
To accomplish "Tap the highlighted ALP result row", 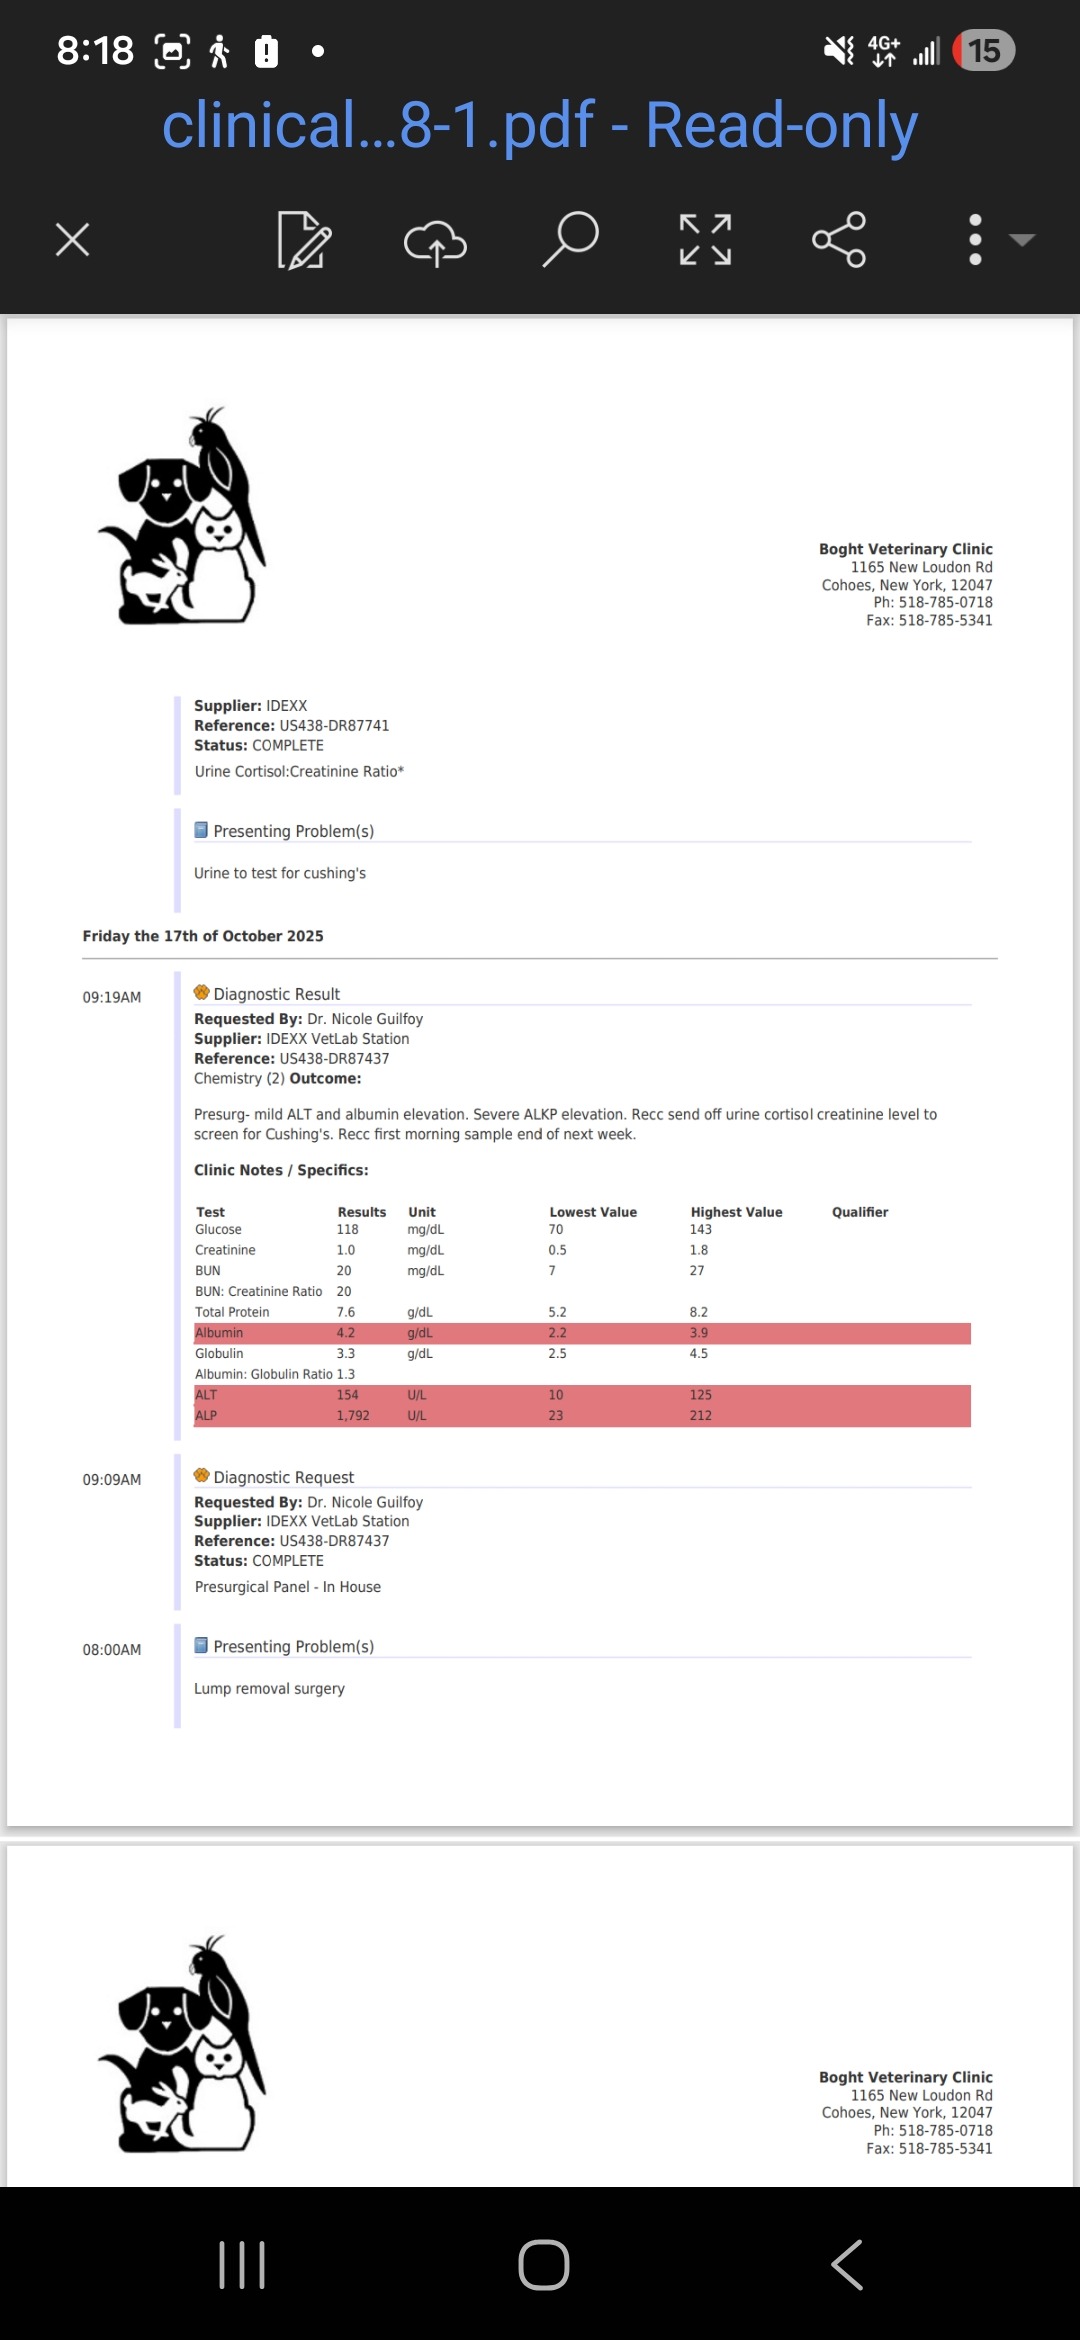I will click(582, 1416).
